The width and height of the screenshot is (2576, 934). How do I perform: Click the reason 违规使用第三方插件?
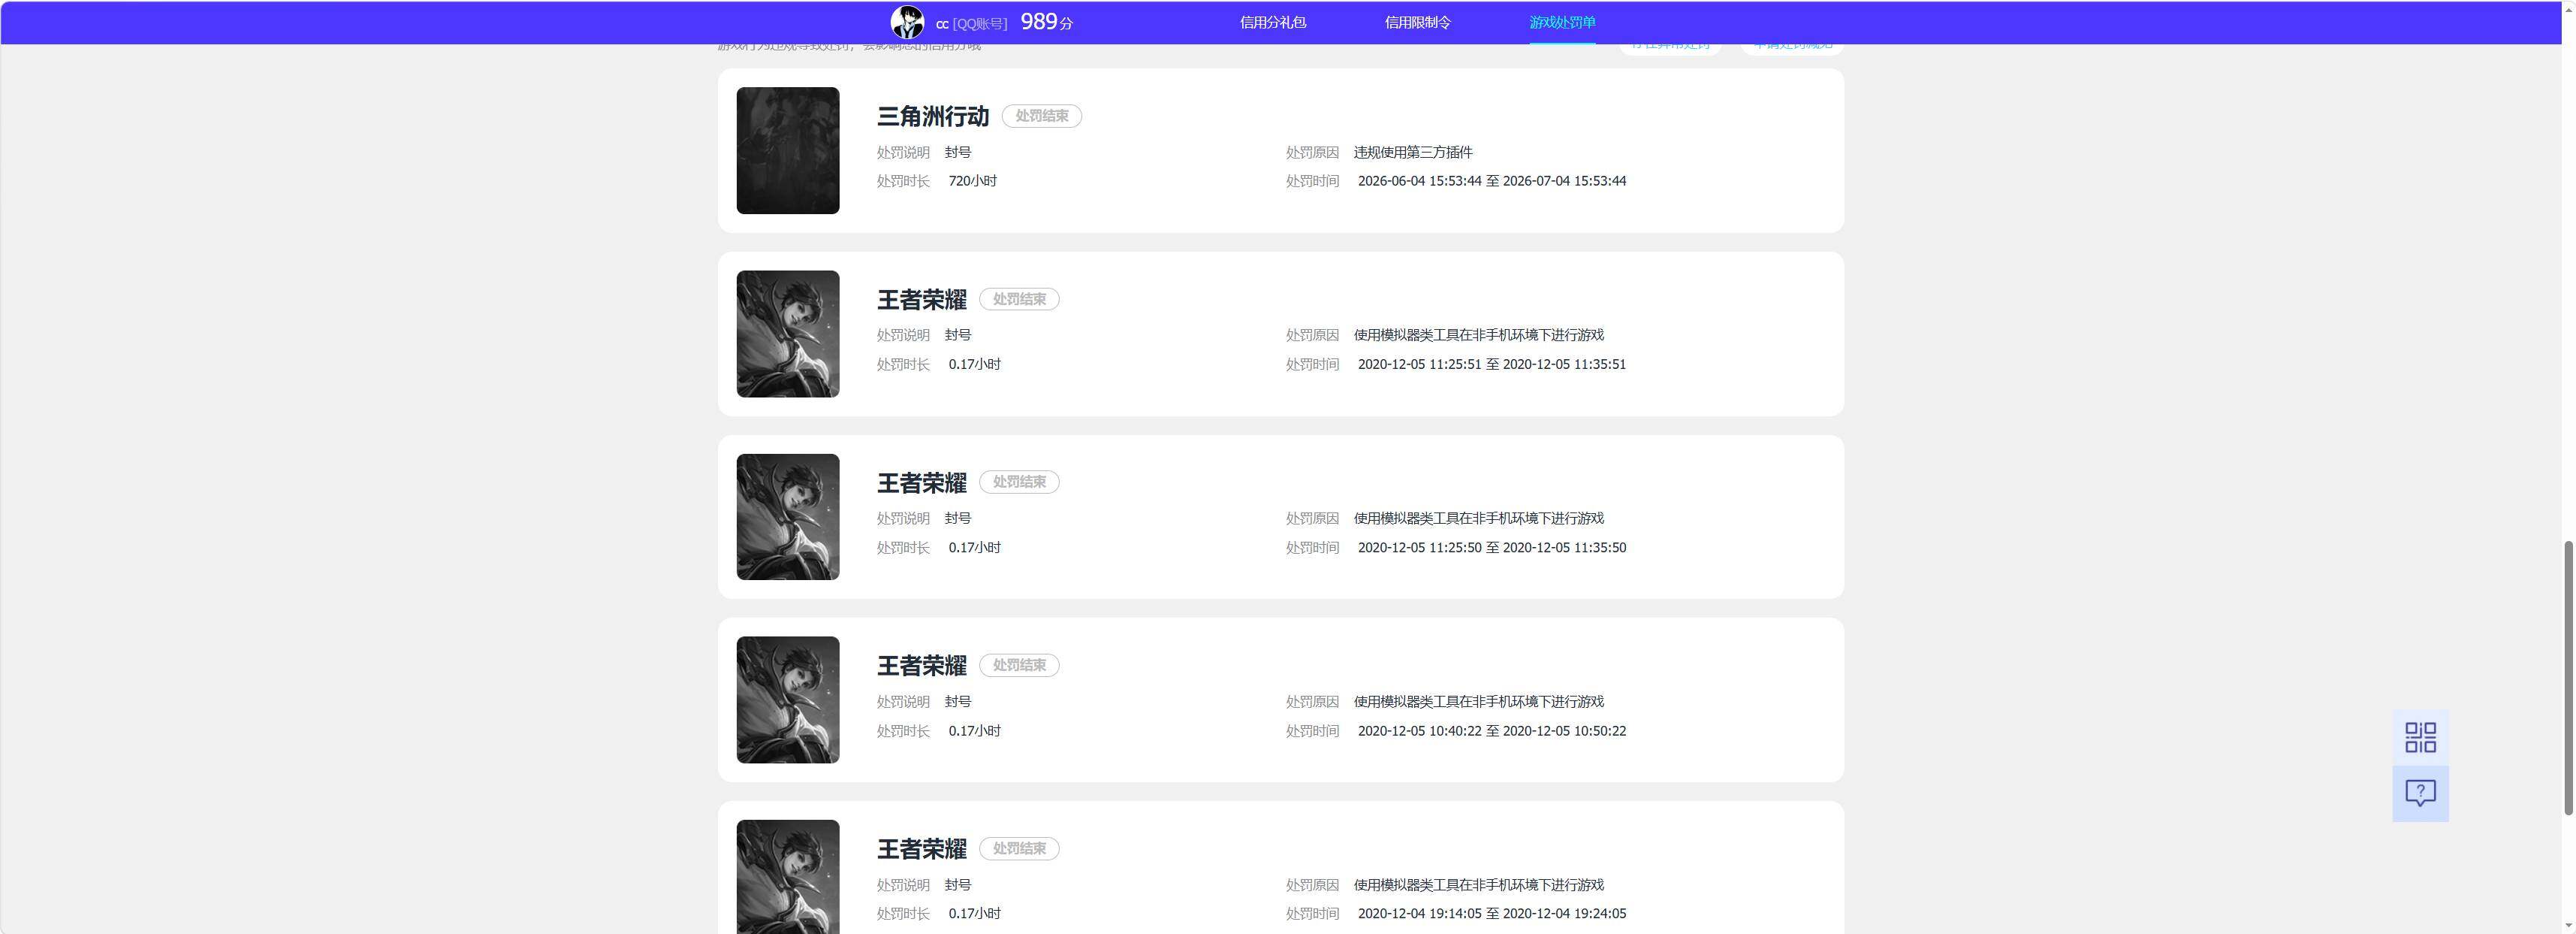point(1413,152)
